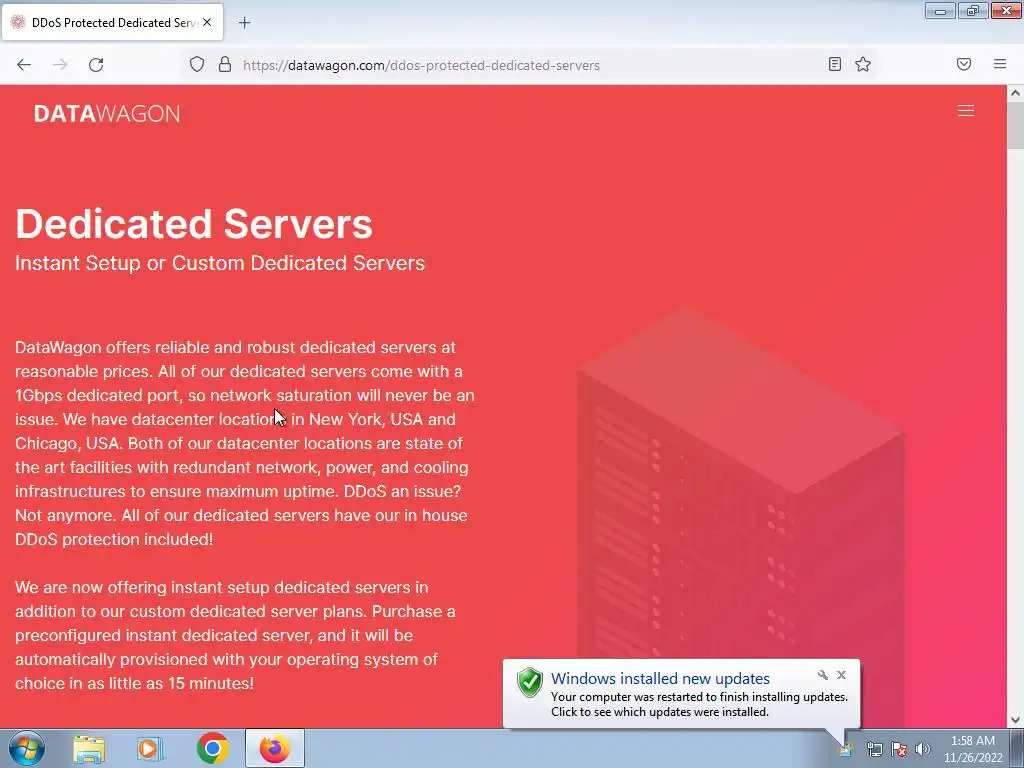The height and width of the screenshot is (768, 1024).
Task: Open notification options wrench icon
Action: (x=823, y=675)
